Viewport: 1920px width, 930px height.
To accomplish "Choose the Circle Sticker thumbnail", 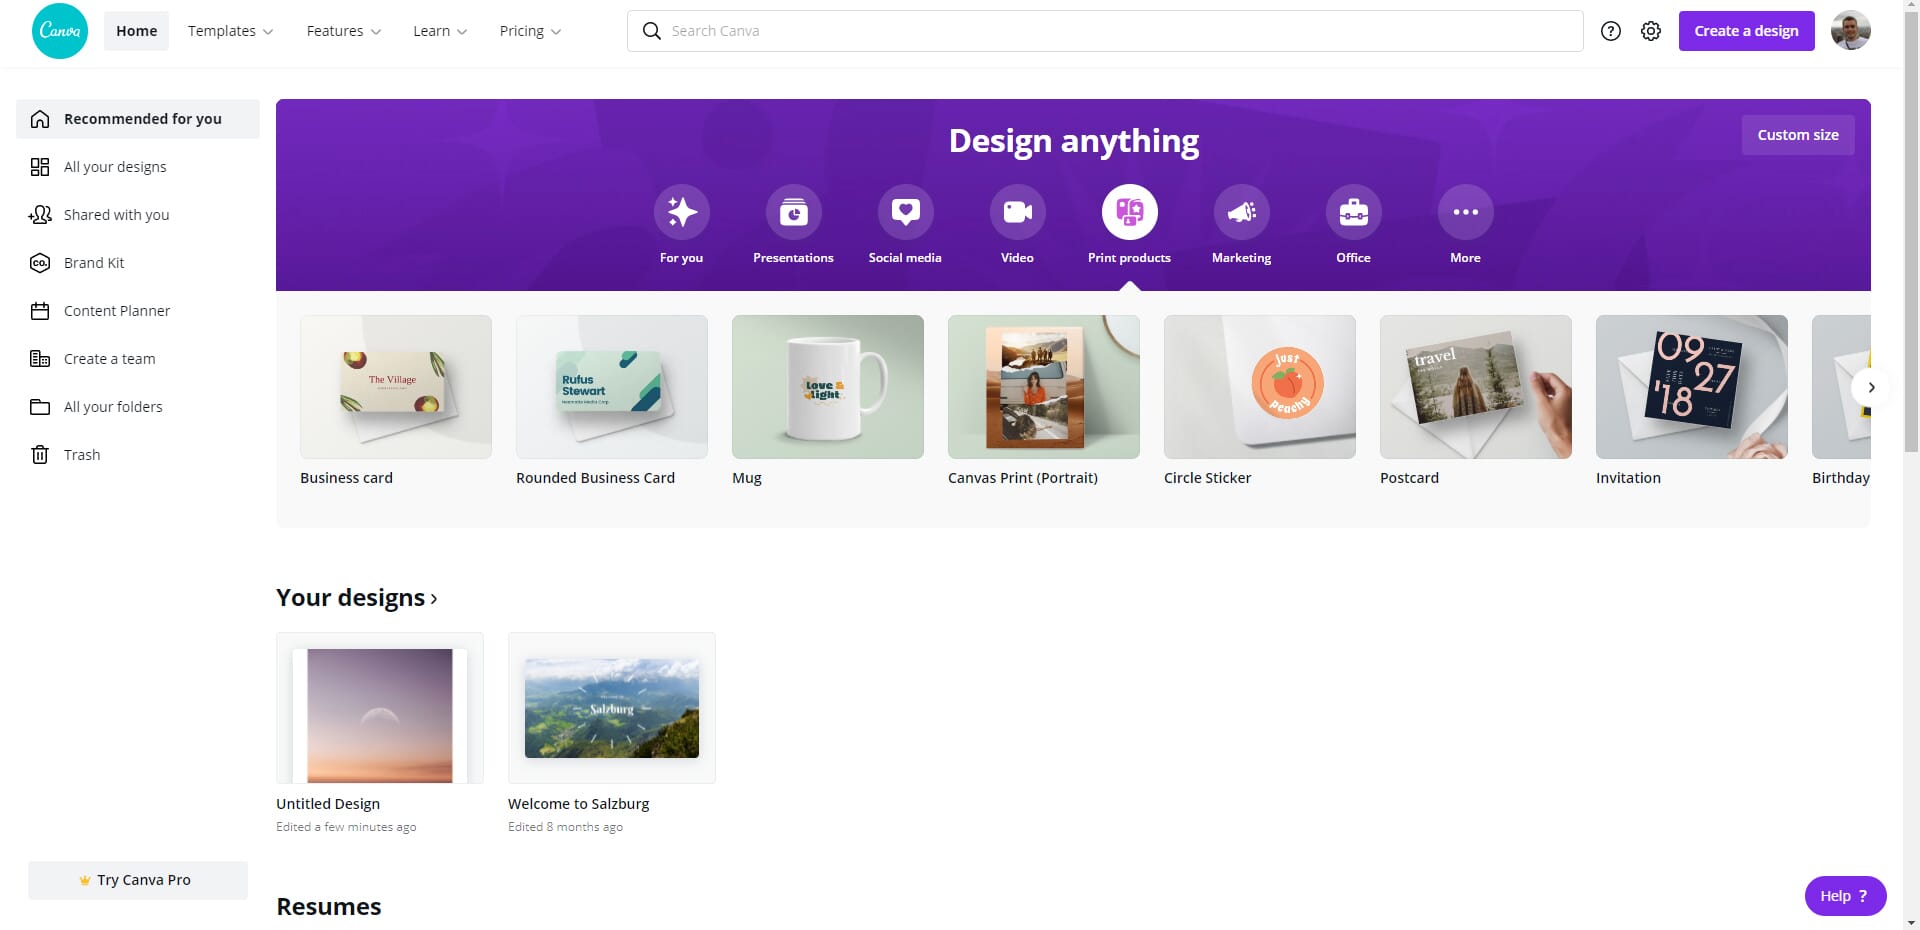I will (x=1260, y=387).
